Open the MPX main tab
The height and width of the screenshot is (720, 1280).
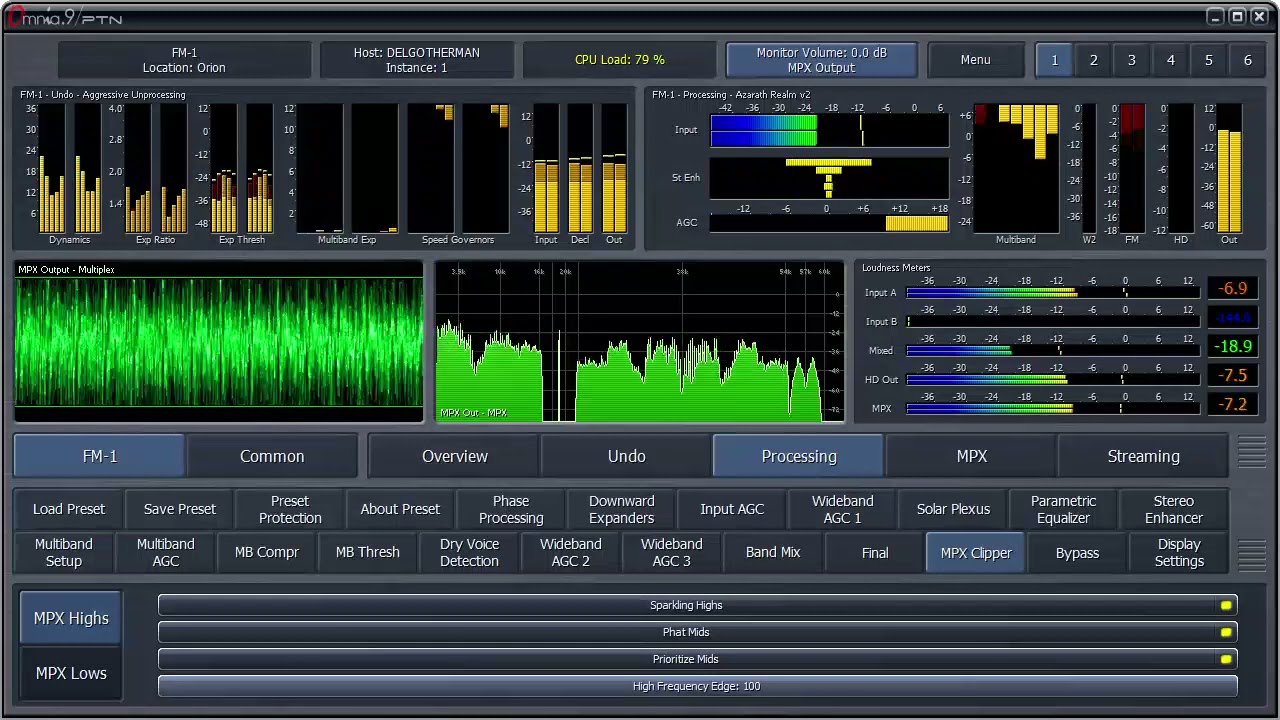click(971, 456)
